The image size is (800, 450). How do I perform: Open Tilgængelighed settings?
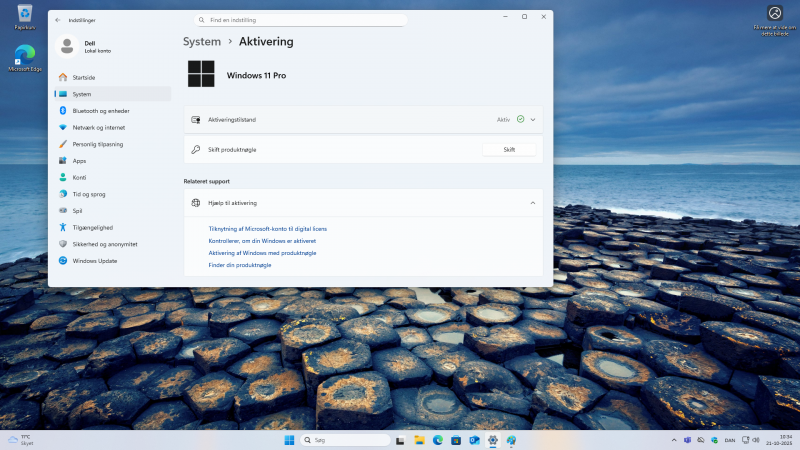tap(92, 227)
